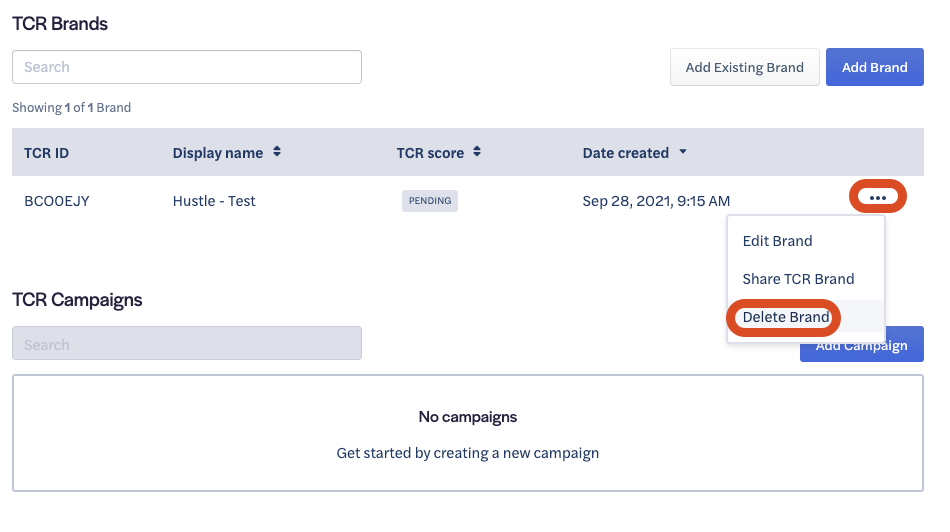Screen dimensions: 950x532
Task: Click the TCR ID column header
Action: click(x=47, y=153)
